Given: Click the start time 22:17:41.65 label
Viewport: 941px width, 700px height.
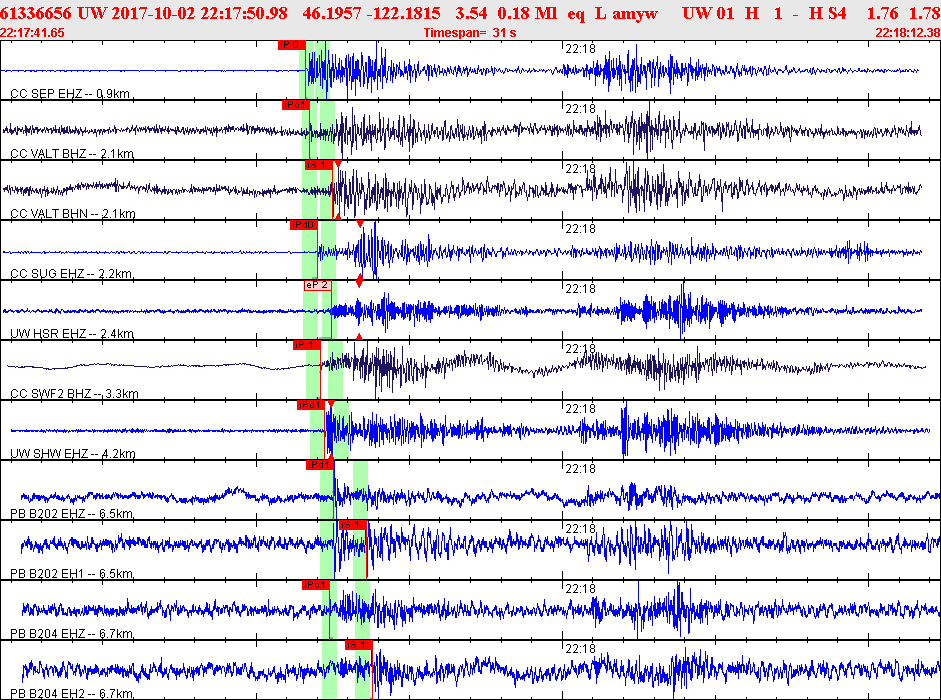Looking at the screenshot, I should click(x=32, y=32).
